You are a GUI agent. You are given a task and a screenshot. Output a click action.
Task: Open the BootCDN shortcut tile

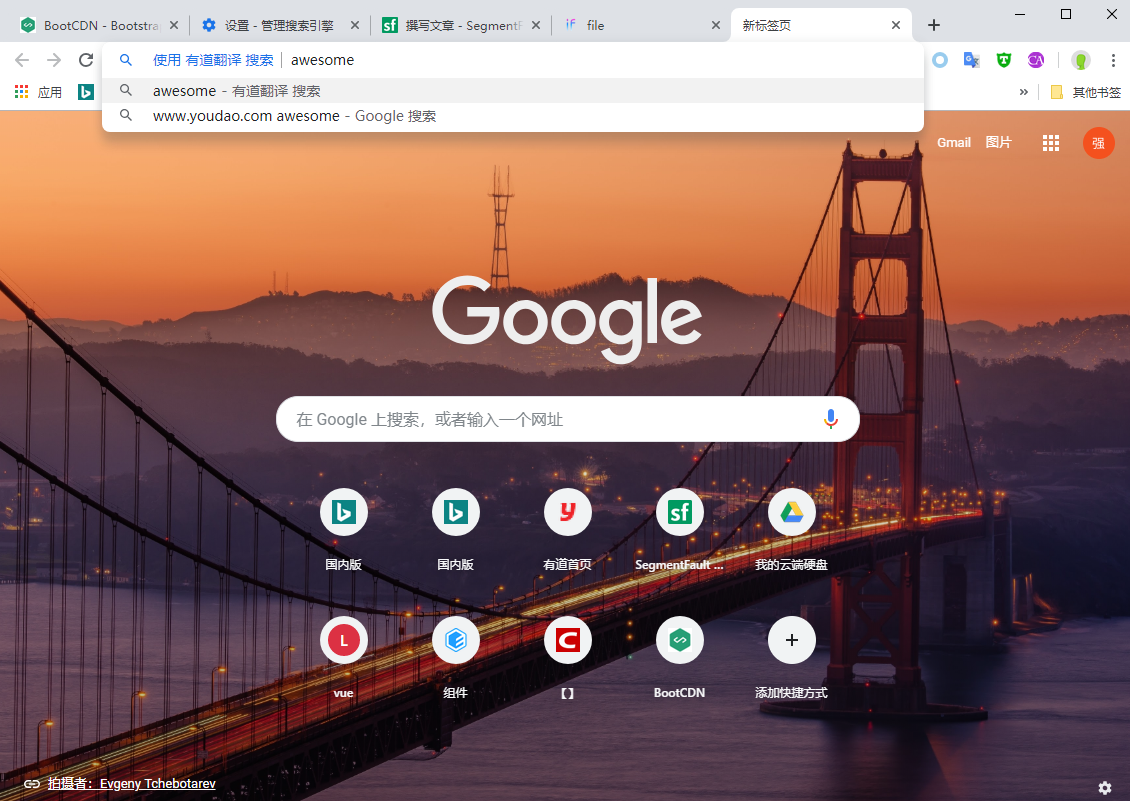(x=679, y=641)
